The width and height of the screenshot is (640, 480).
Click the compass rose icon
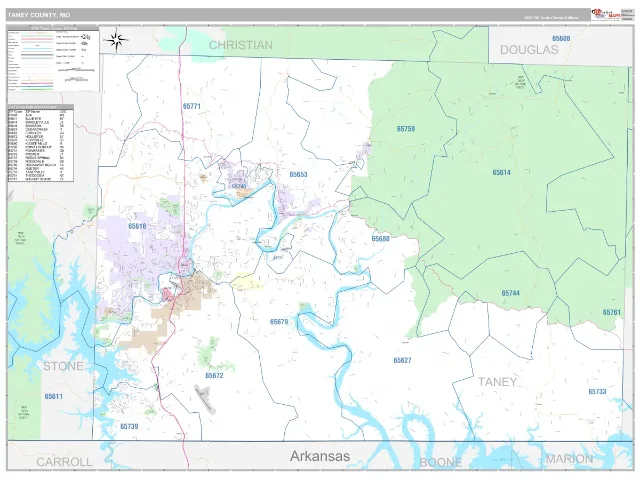tap(116, 40)
